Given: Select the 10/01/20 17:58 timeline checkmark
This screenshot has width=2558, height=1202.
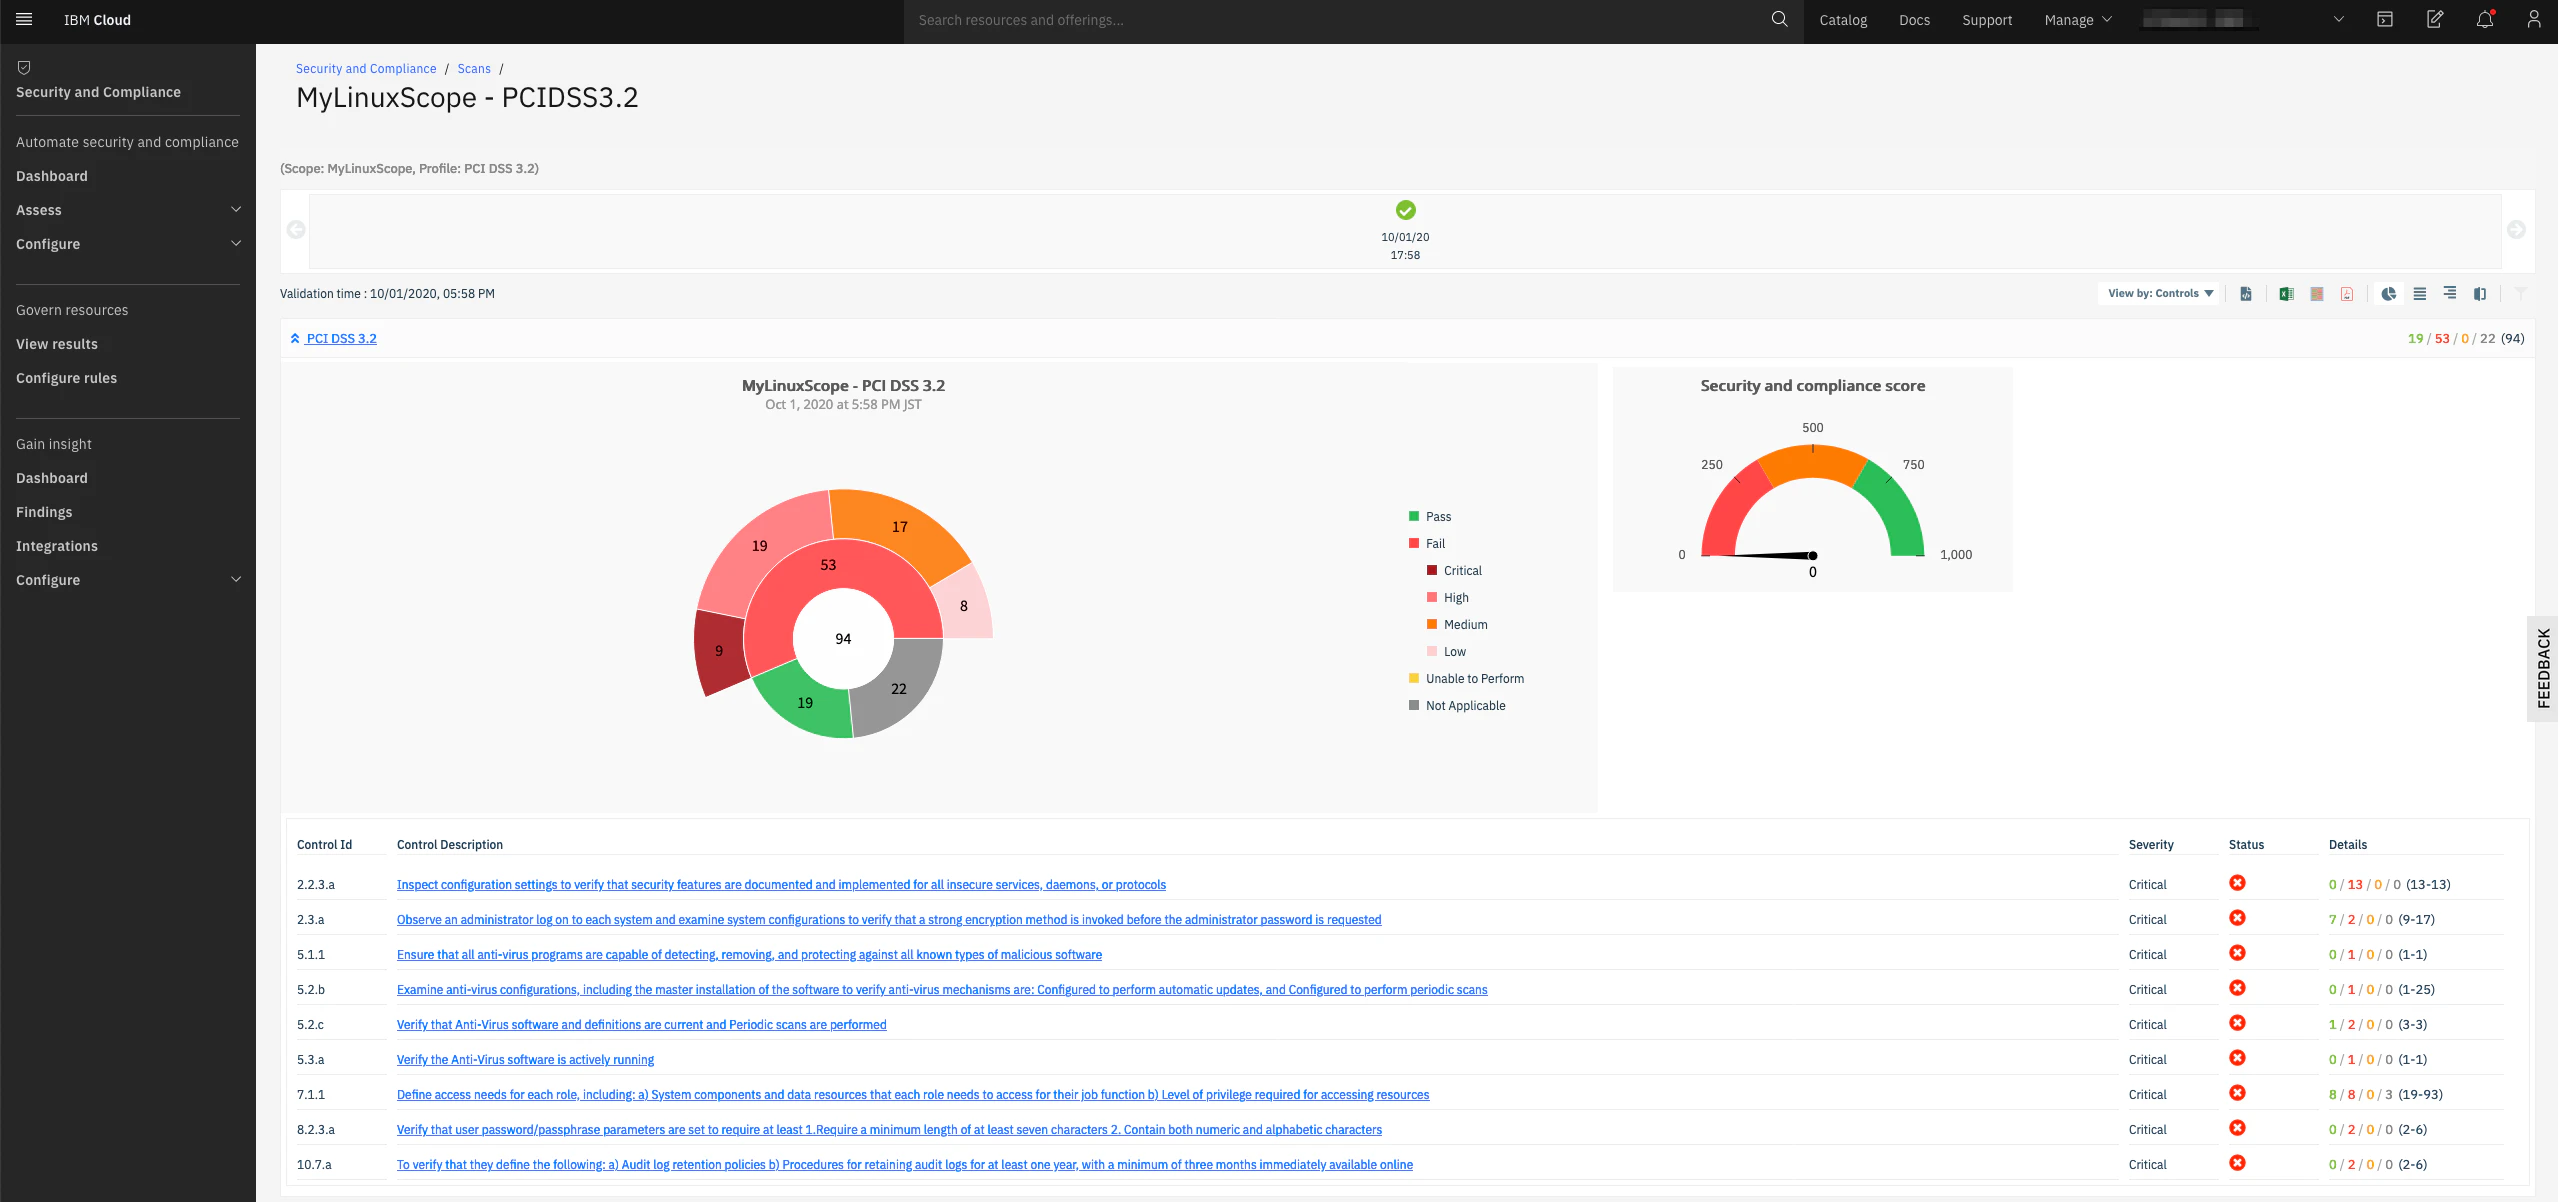Looking at the screenshot, I should coord(1405,209).
